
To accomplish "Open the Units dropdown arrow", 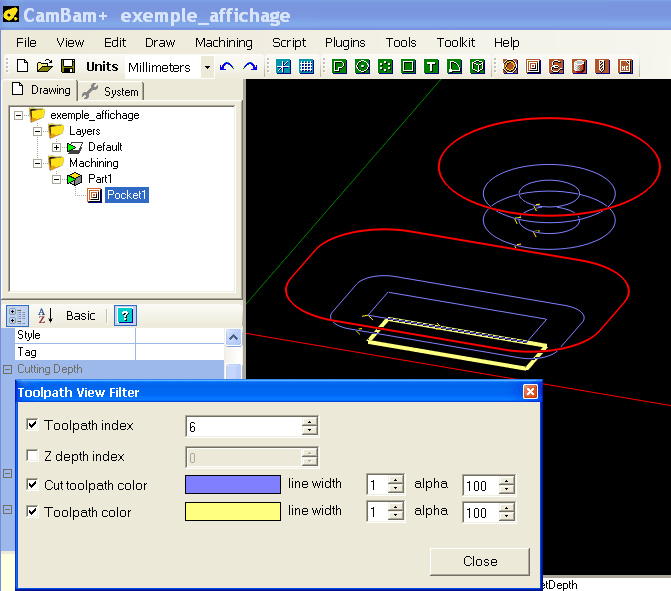I will (x=207, y=67).
